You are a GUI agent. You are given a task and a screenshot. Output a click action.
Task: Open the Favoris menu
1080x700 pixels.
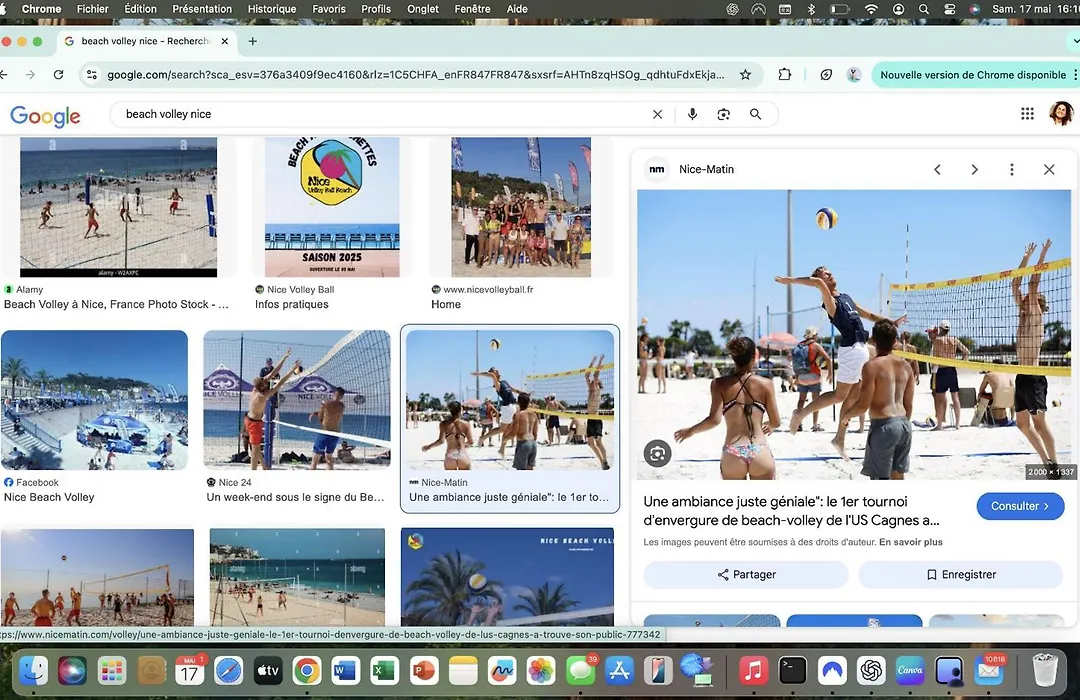329,9
